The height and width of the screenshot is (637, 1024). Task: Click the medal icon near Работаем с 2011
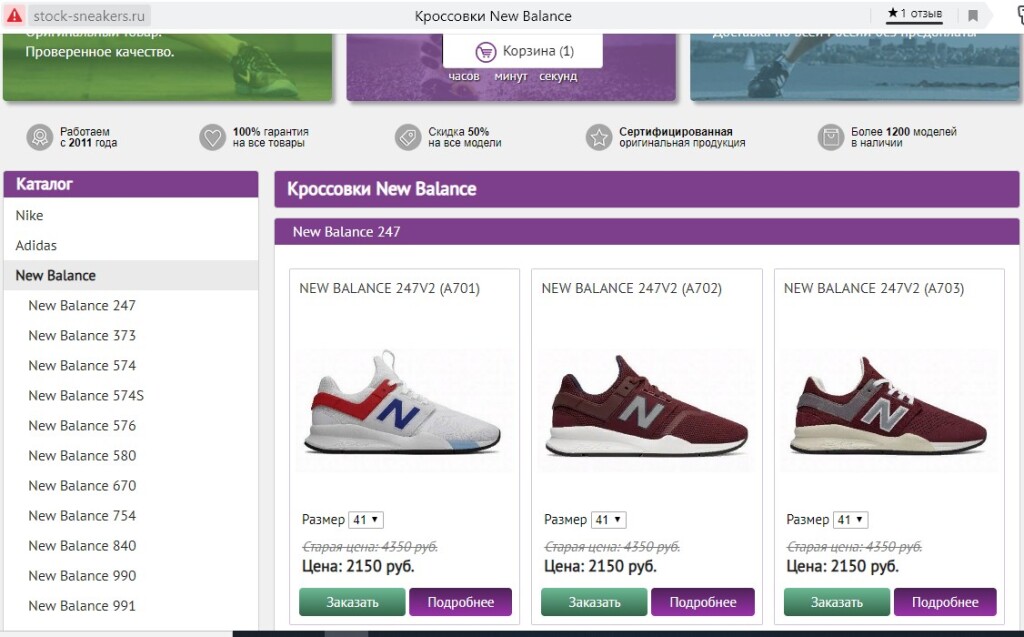coord(39,137)
